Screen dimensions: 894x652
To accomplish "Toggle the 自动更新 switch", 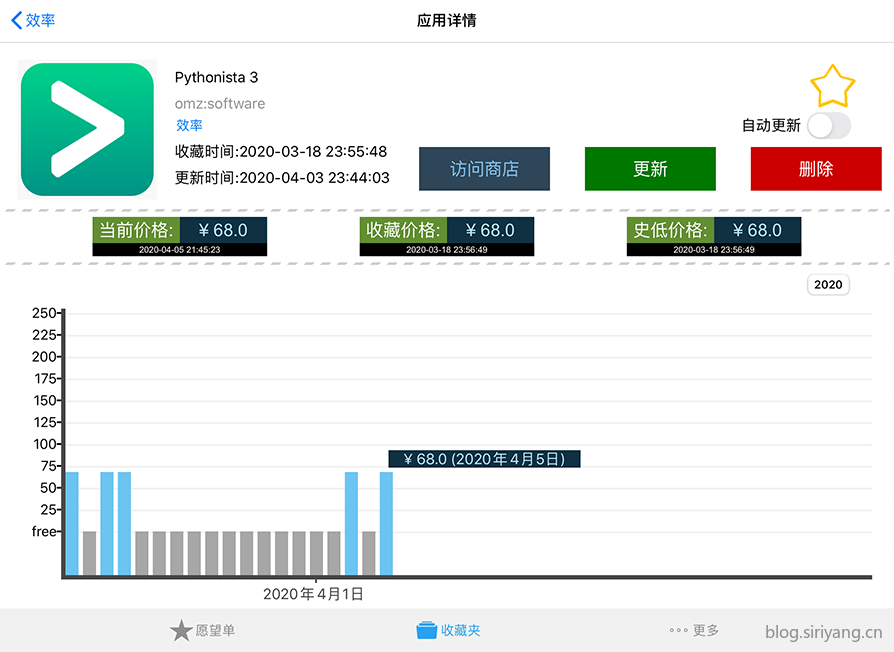I will point(828,125).
